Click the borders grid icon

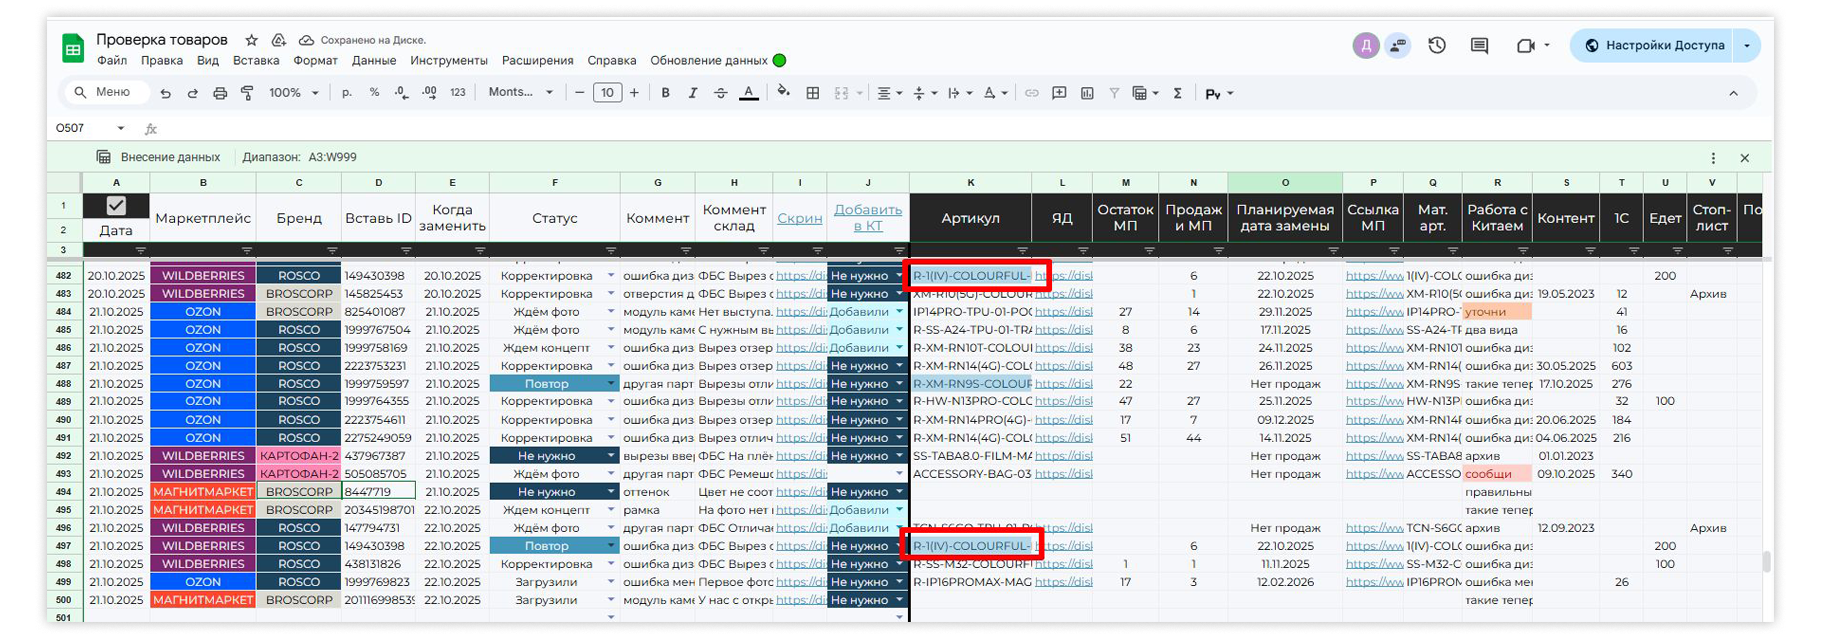pyautogui.click(x=813, y=93)
